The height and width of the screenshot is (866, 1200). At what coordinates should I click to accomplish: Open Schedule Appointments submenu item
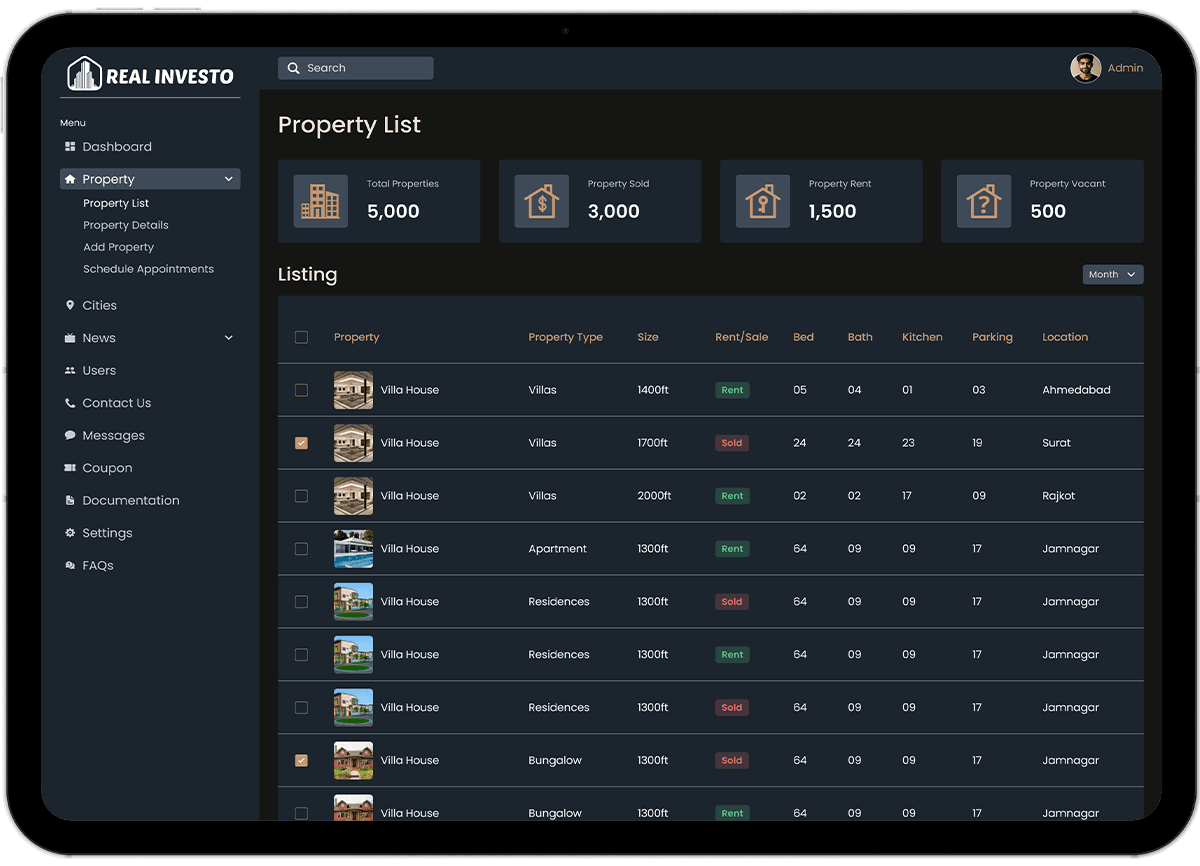click(148, 269)
